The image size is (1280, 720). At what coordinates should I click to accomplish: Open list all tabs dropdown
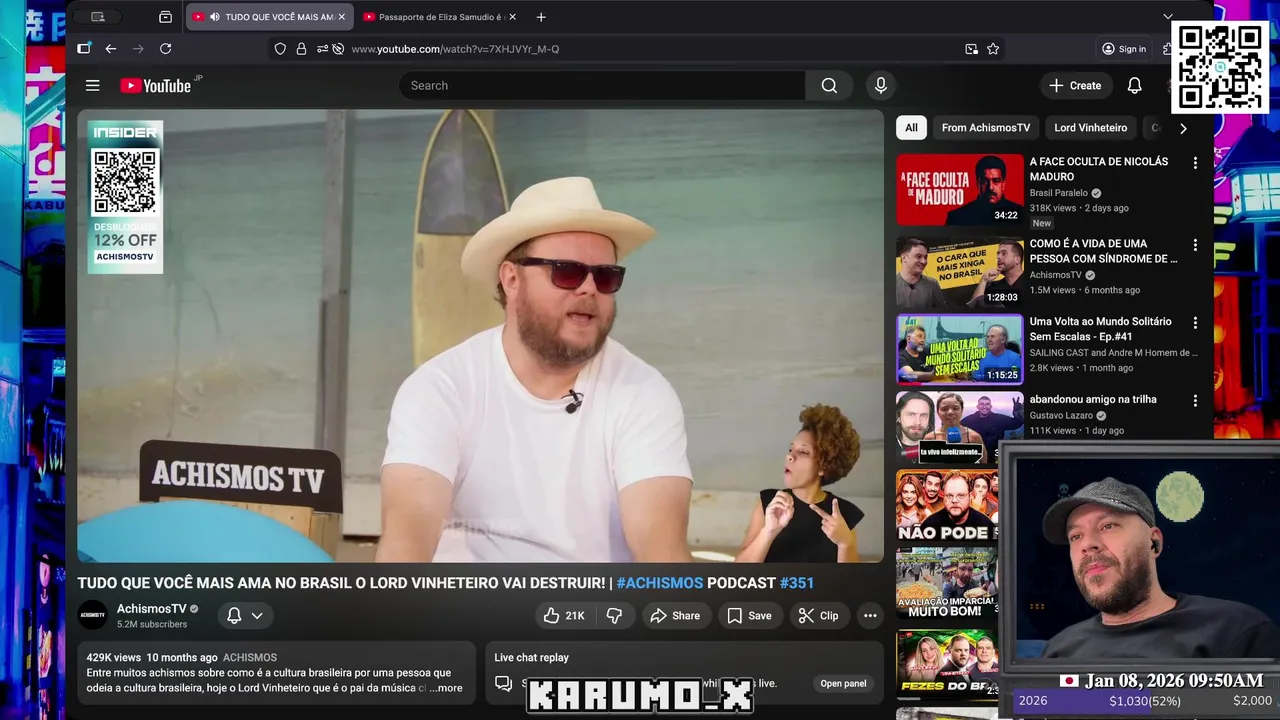[x=1167, y=17]
